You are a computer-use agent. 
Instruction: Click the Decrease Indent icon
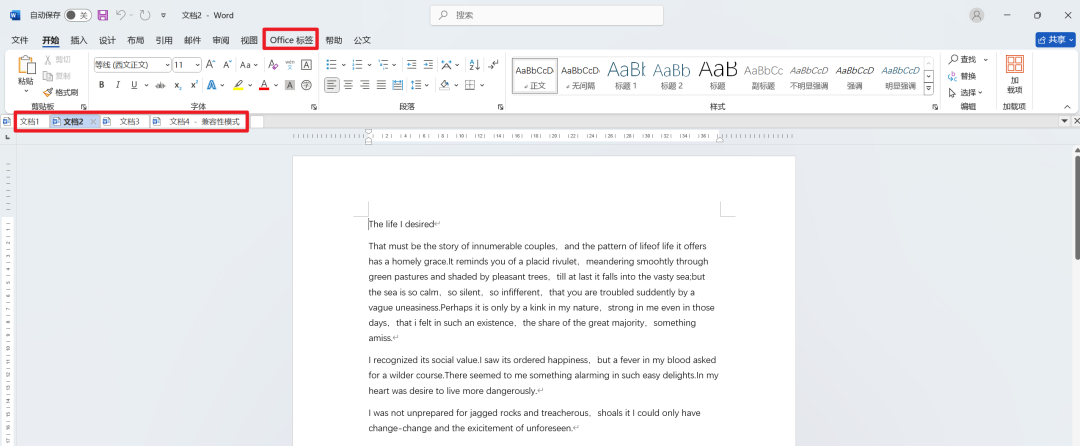pos(412,65)
